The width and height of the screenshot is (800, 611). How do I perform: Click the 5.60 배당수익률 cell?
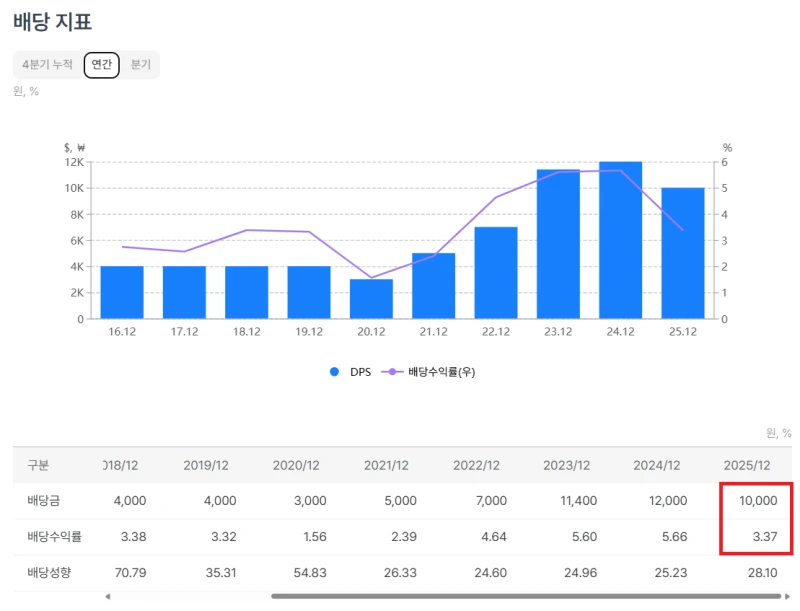(x=584, y=537)
